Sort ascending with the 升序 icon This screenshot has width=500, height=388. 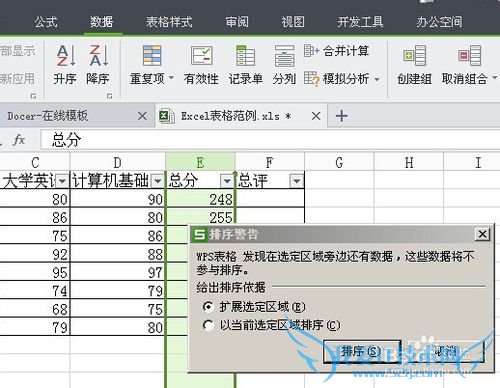[65, 55]
